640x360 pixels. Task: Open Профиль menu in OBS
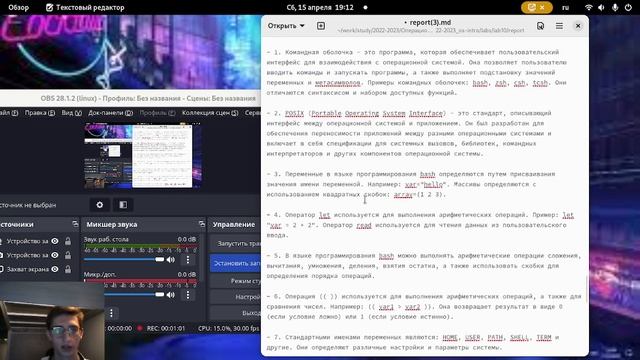[x=157, y=113]
